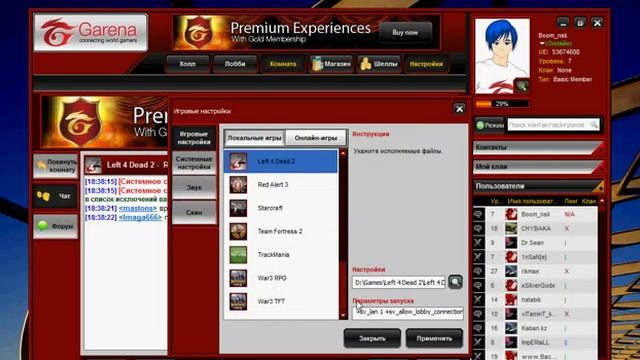Select the Red Alert 3 game icon
The image size is (640, 360).
click(x=238, y=184)
